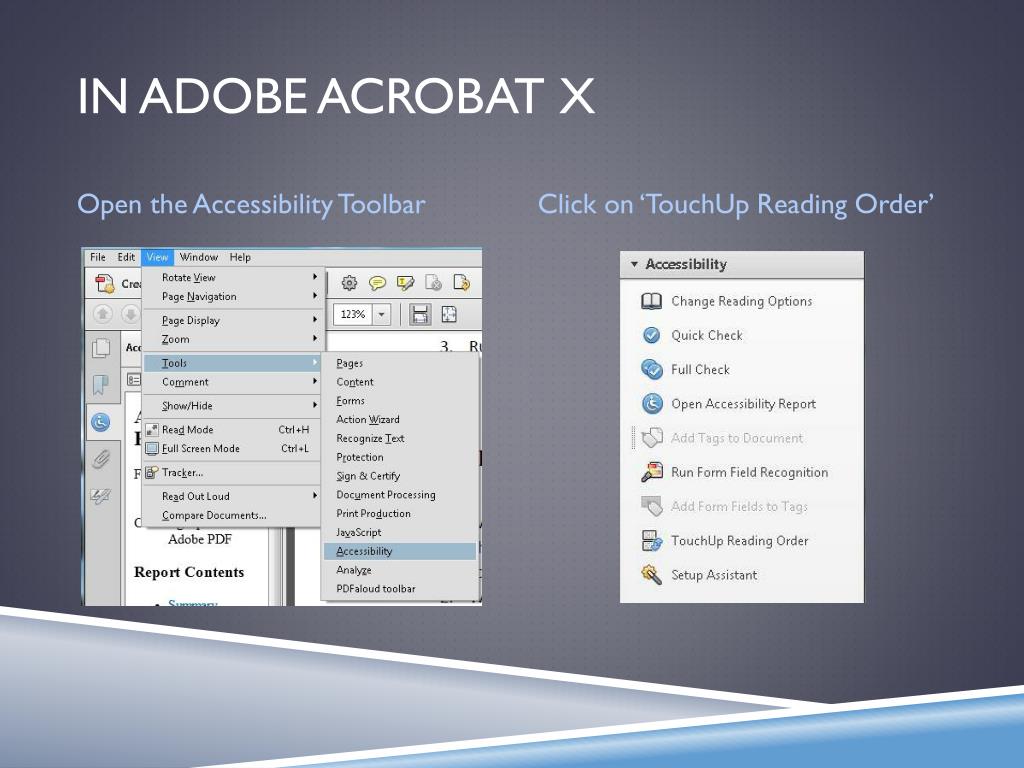Open the File menu

(x=98, y=257)
